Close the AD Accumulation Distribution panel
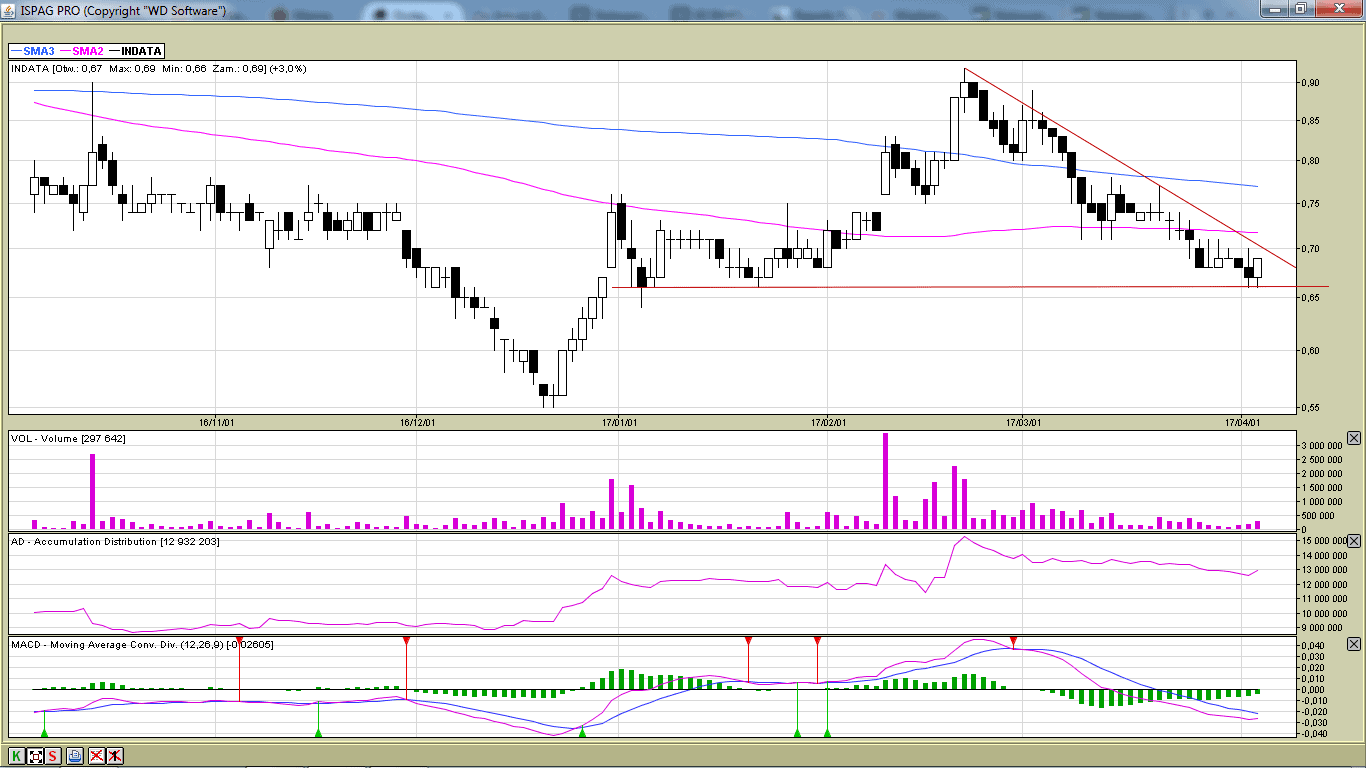1370x772 pixels. [1354, 541]
